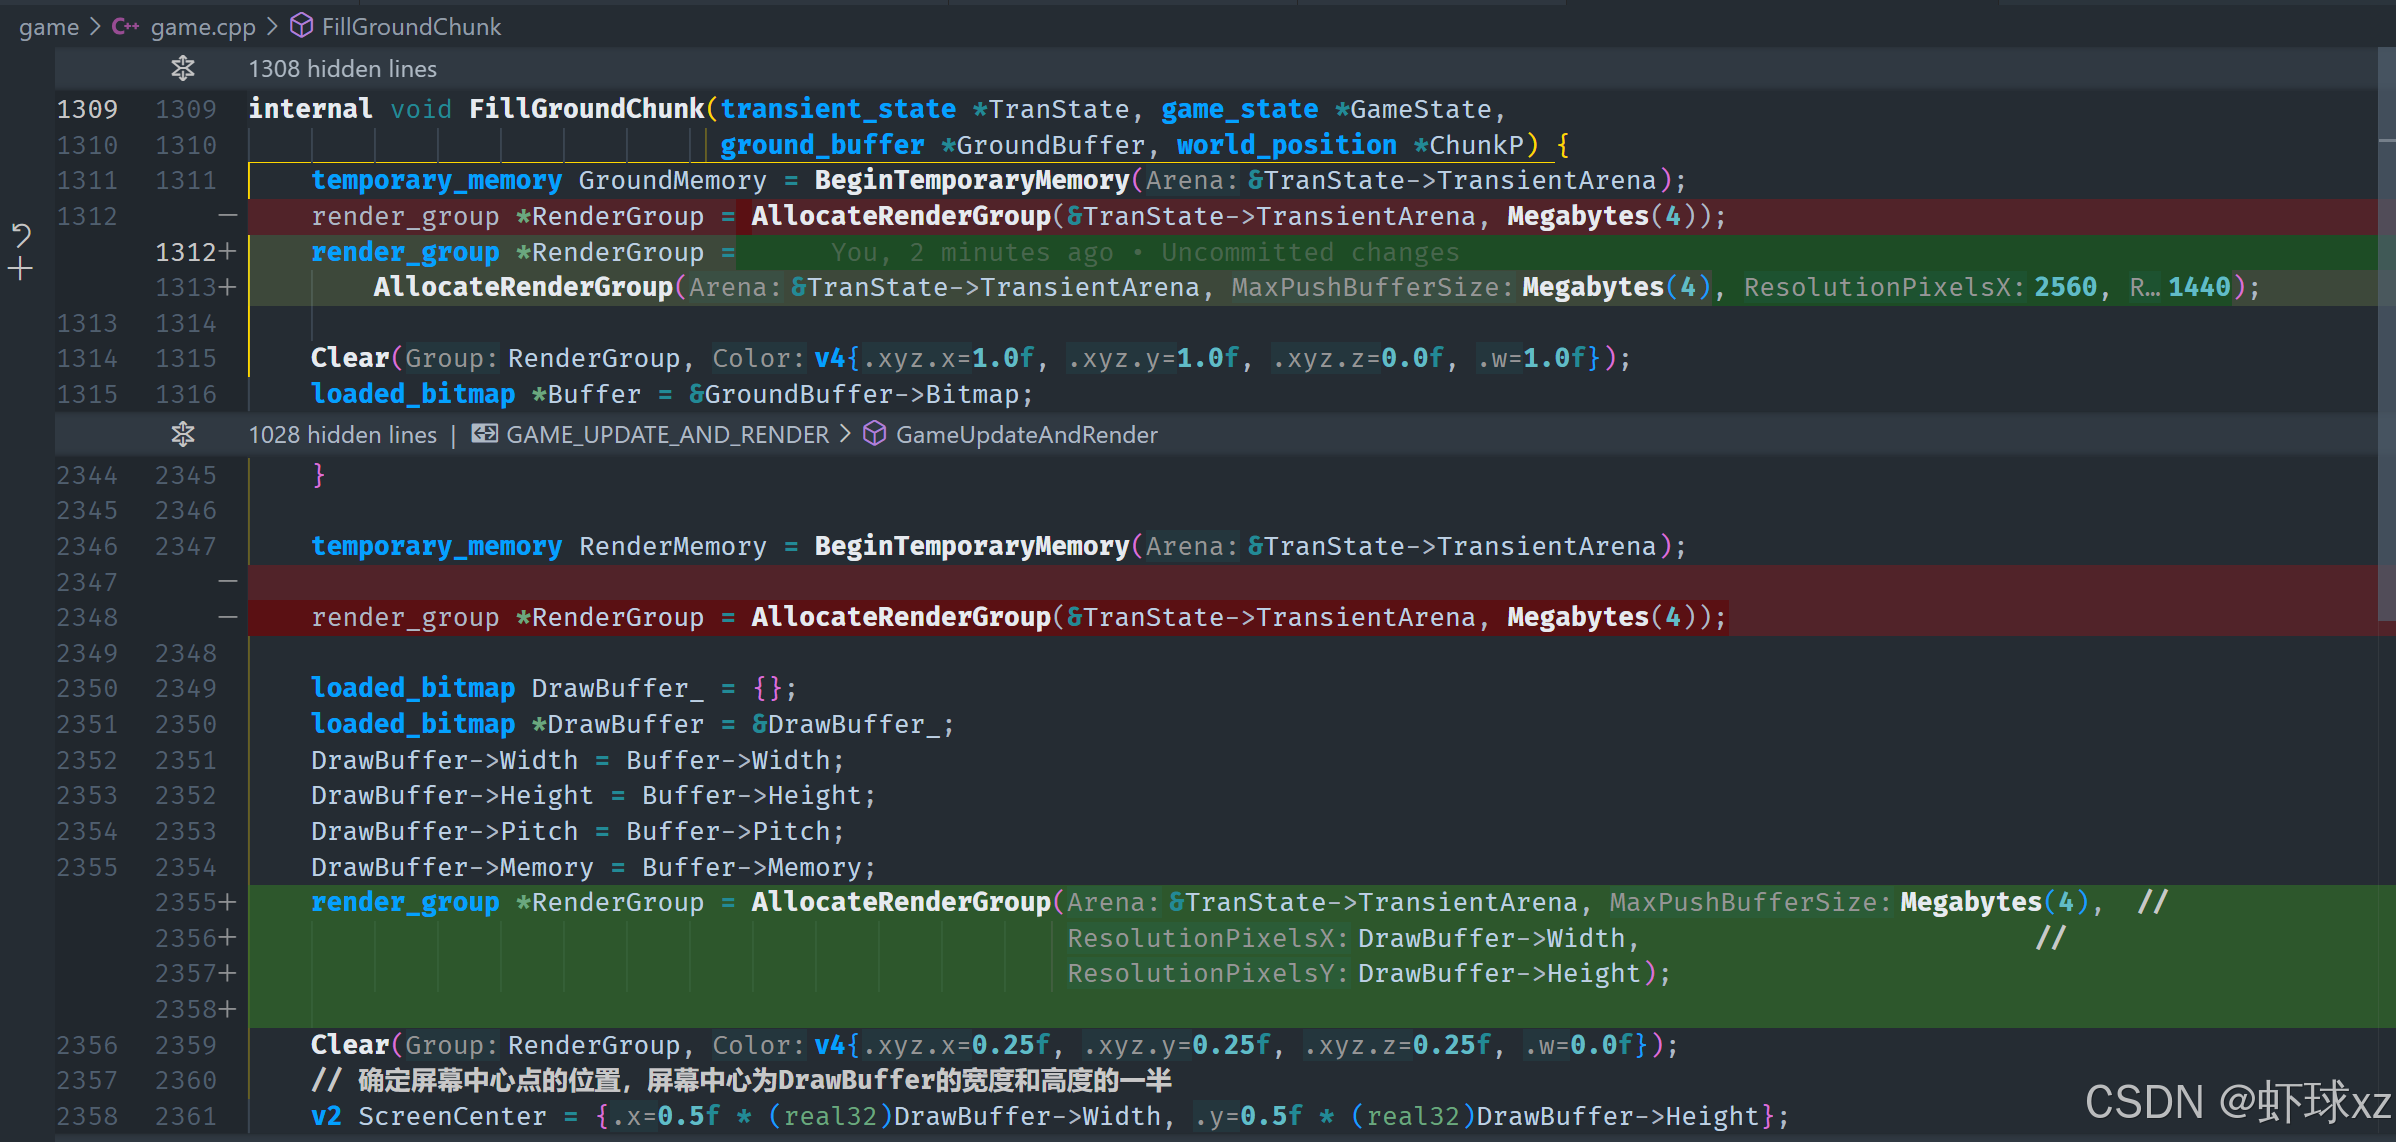This screenshot has height=1142, width=2396.
Task: Click the stage change plus icon
Action: (x=21, y=268)
